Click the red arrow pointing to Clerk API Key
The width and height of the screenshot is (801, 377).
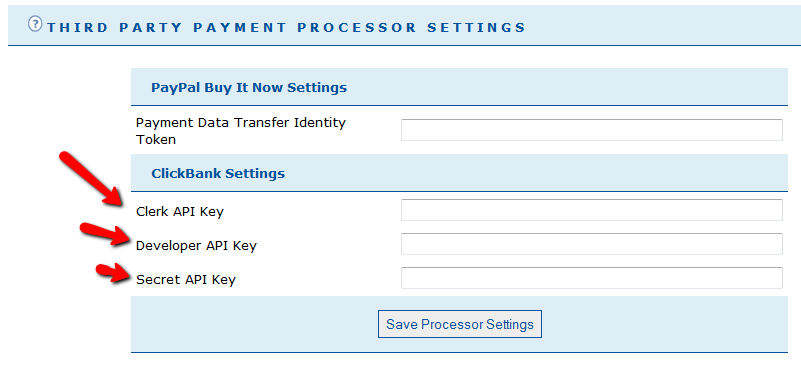click(x=91, y=179)
